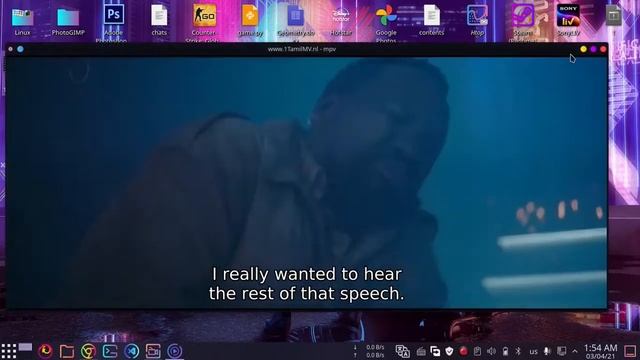640x360 pixels.
Task: Click the battery status tray icon
Action: coord(505,351)
